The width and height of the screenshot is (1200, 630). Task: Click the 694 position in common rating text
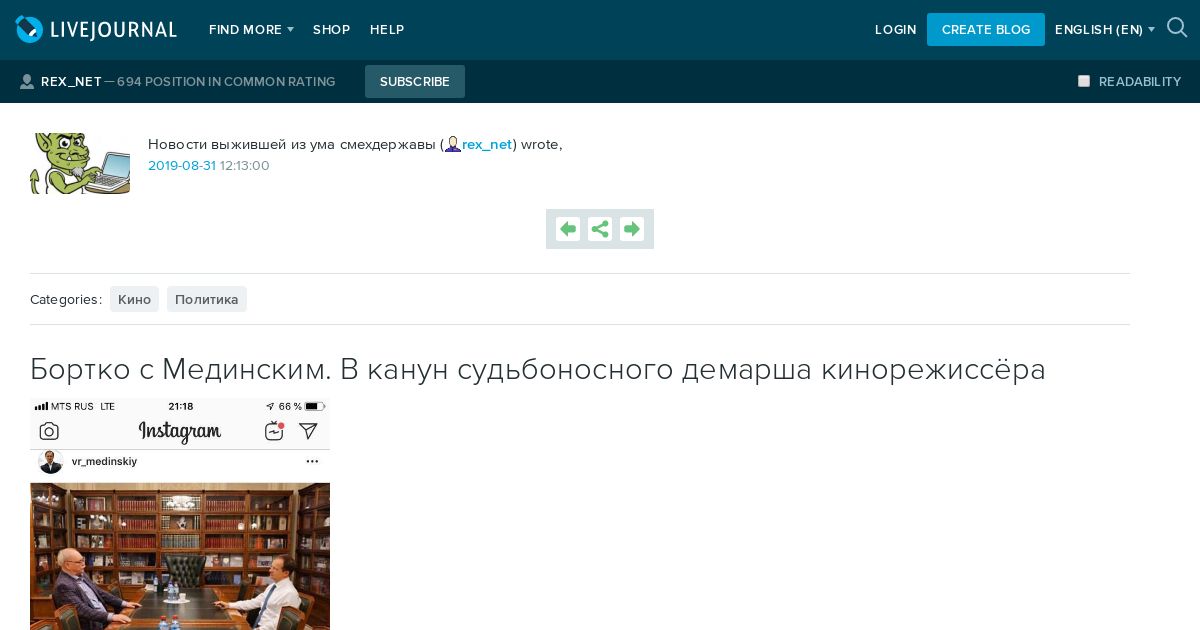(226, 82)
